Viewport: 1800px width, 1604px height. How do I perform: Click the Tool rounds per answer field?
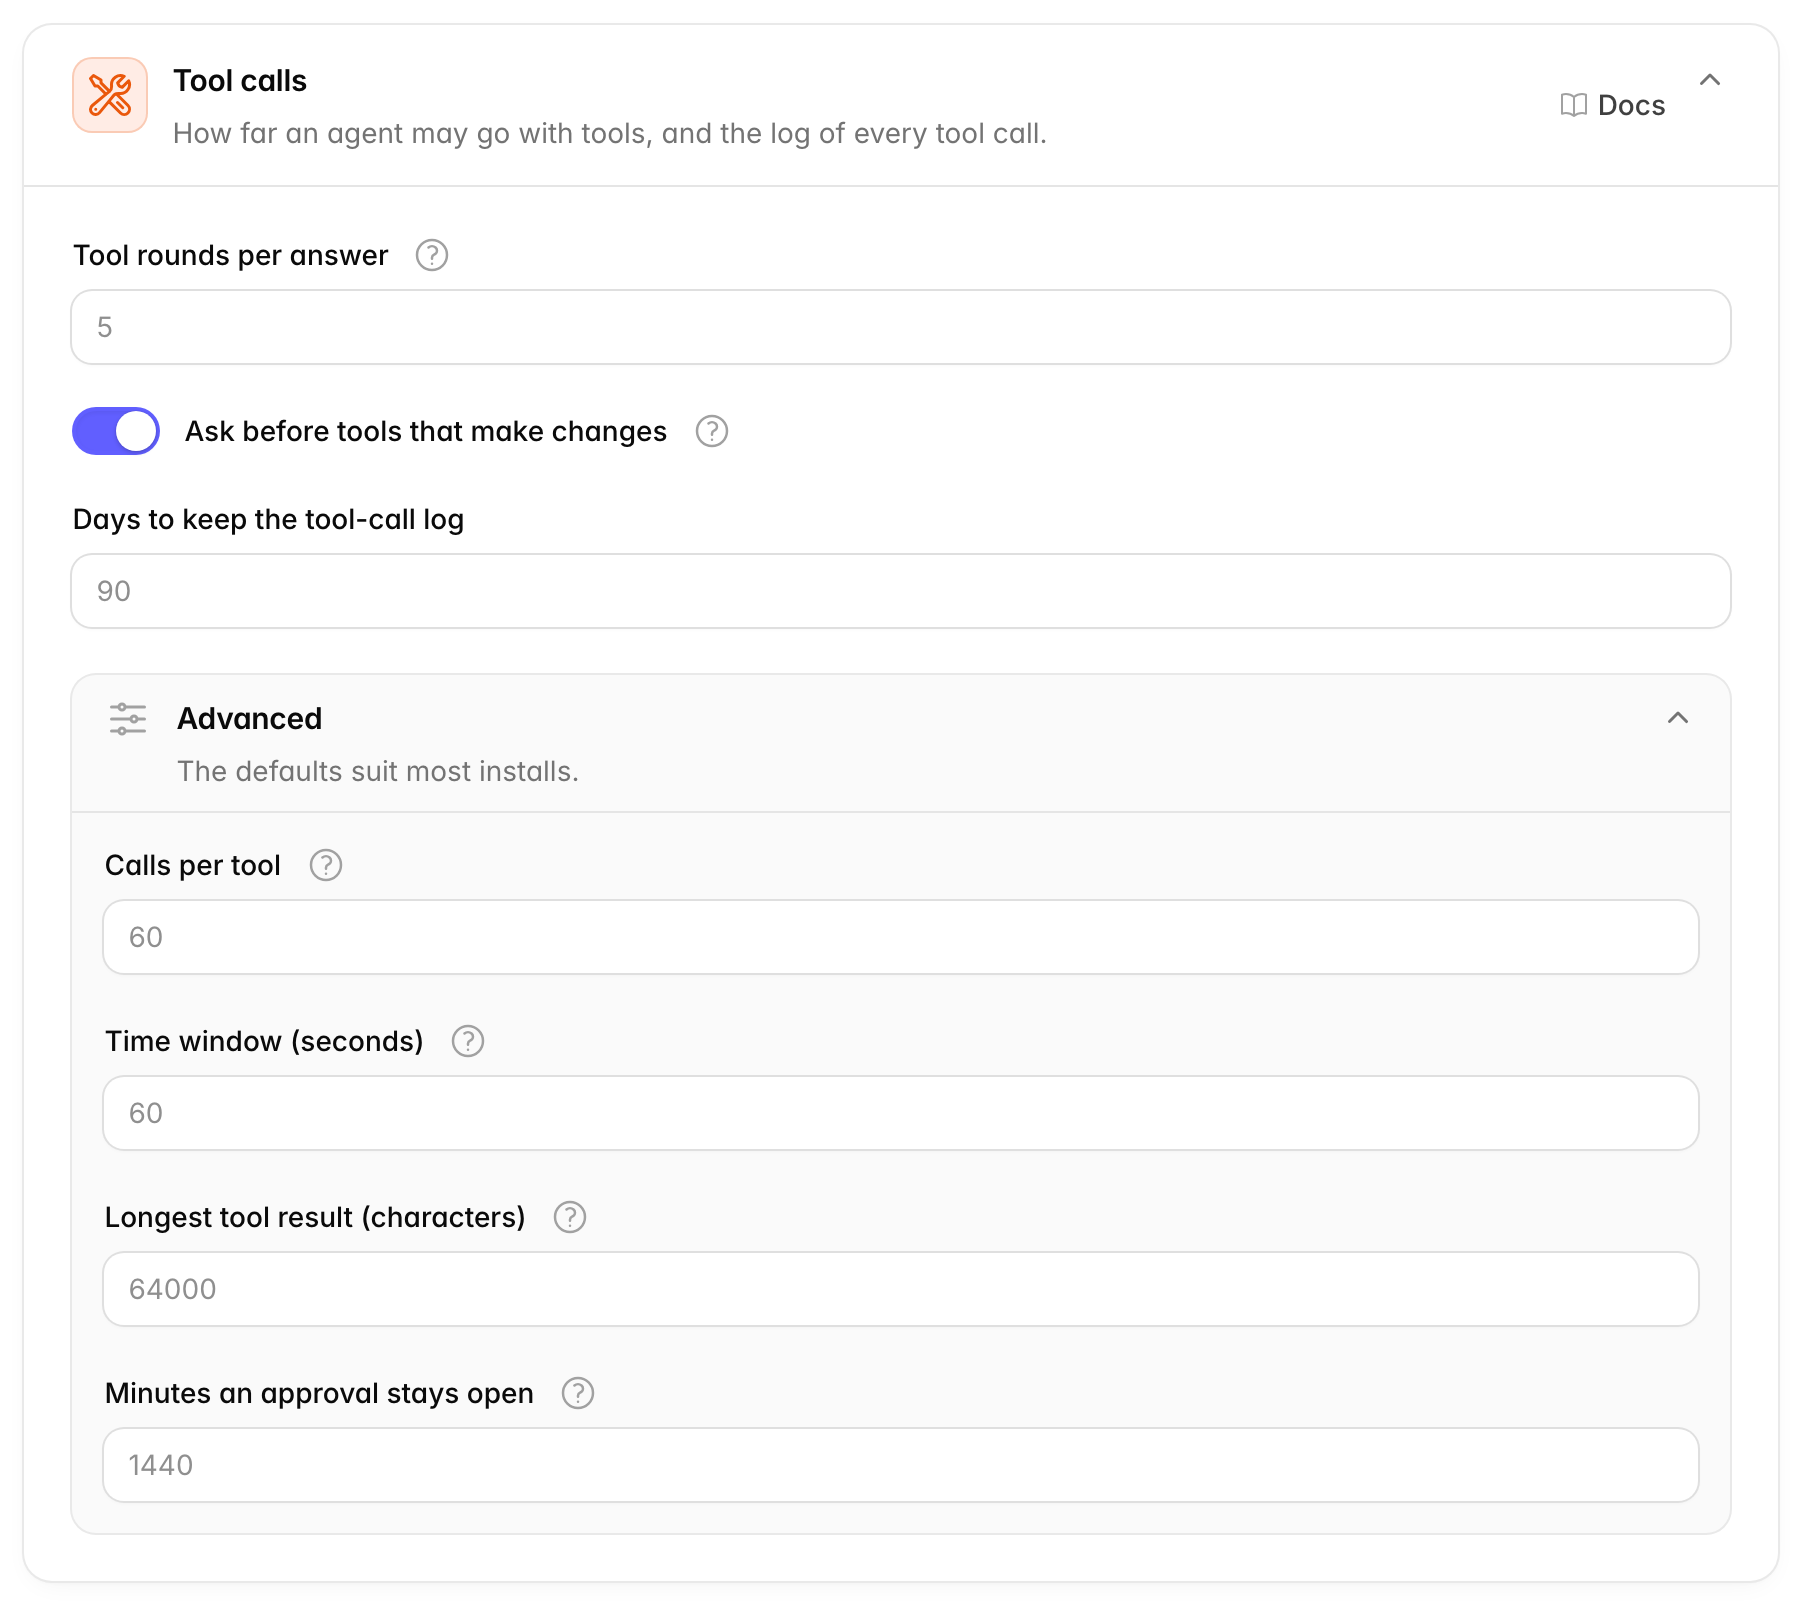pyautogui.click(x=901, y=327)
